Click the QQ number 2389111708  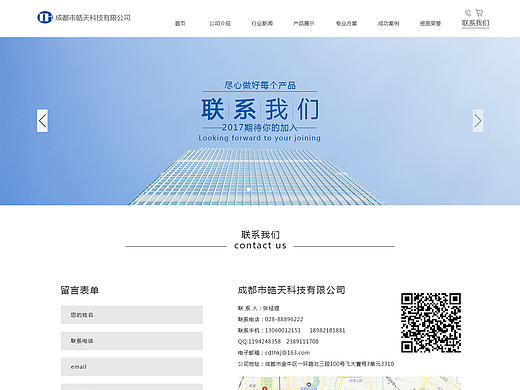pyautogui.click(x=302, y=341)
